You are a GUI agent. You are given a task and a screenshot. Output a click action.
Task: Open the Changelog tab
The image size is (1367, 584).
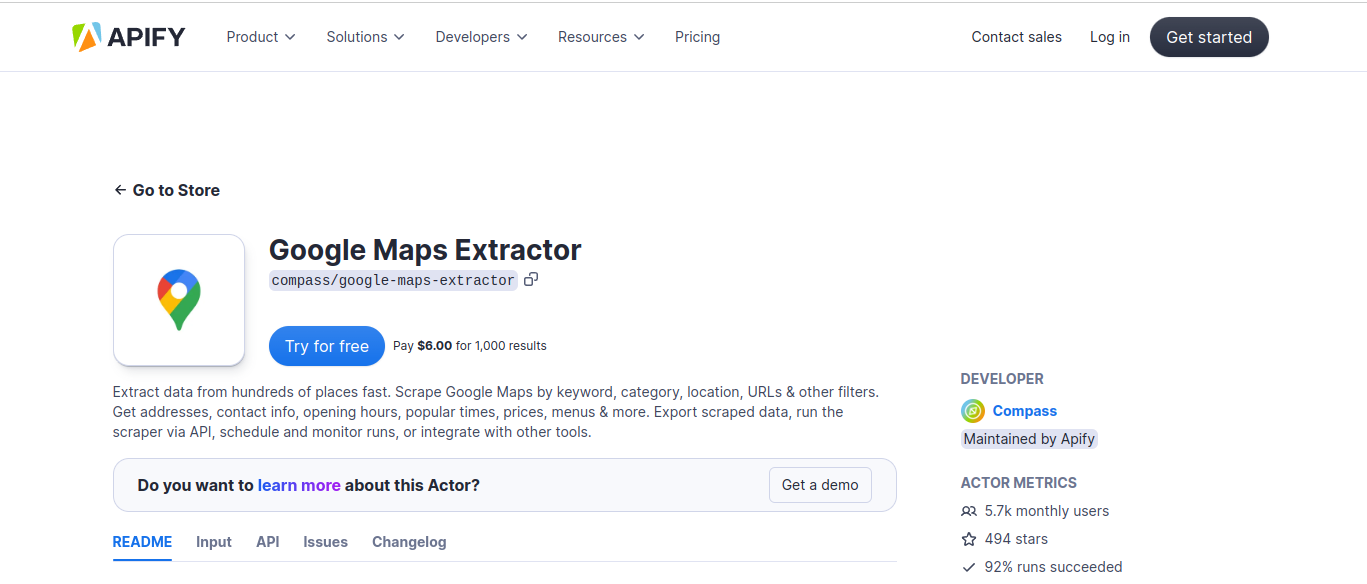[x=409, y=542]
